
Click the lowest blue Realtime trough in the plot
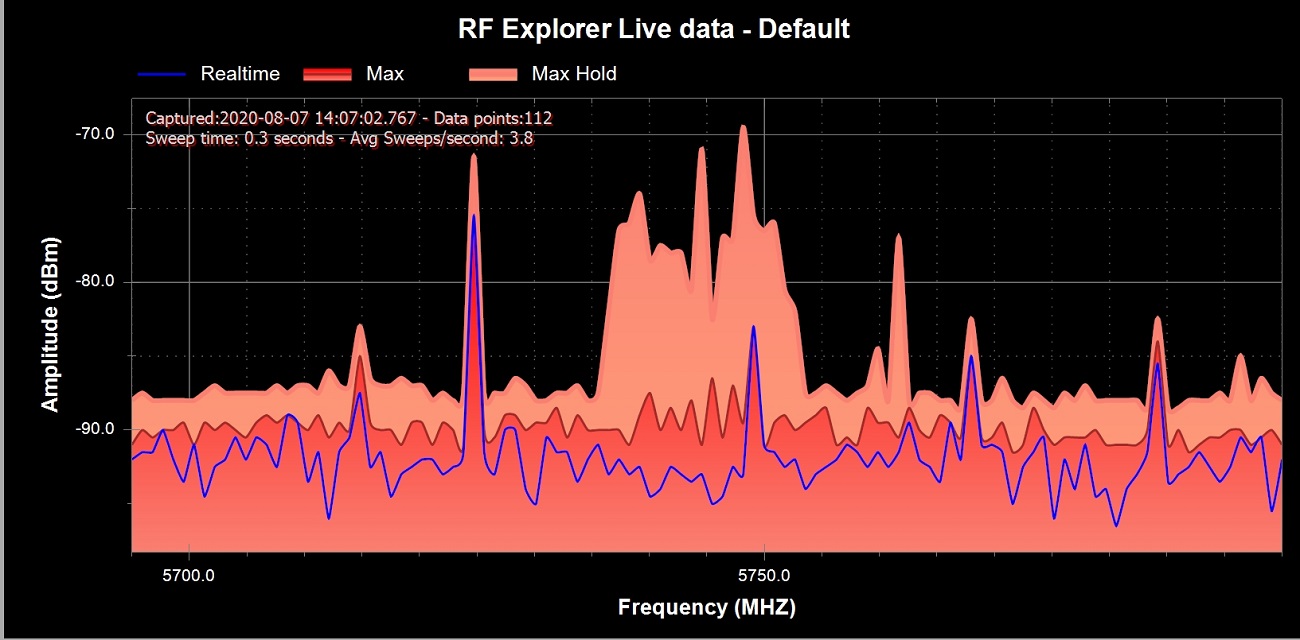[x=1116, y=526]
